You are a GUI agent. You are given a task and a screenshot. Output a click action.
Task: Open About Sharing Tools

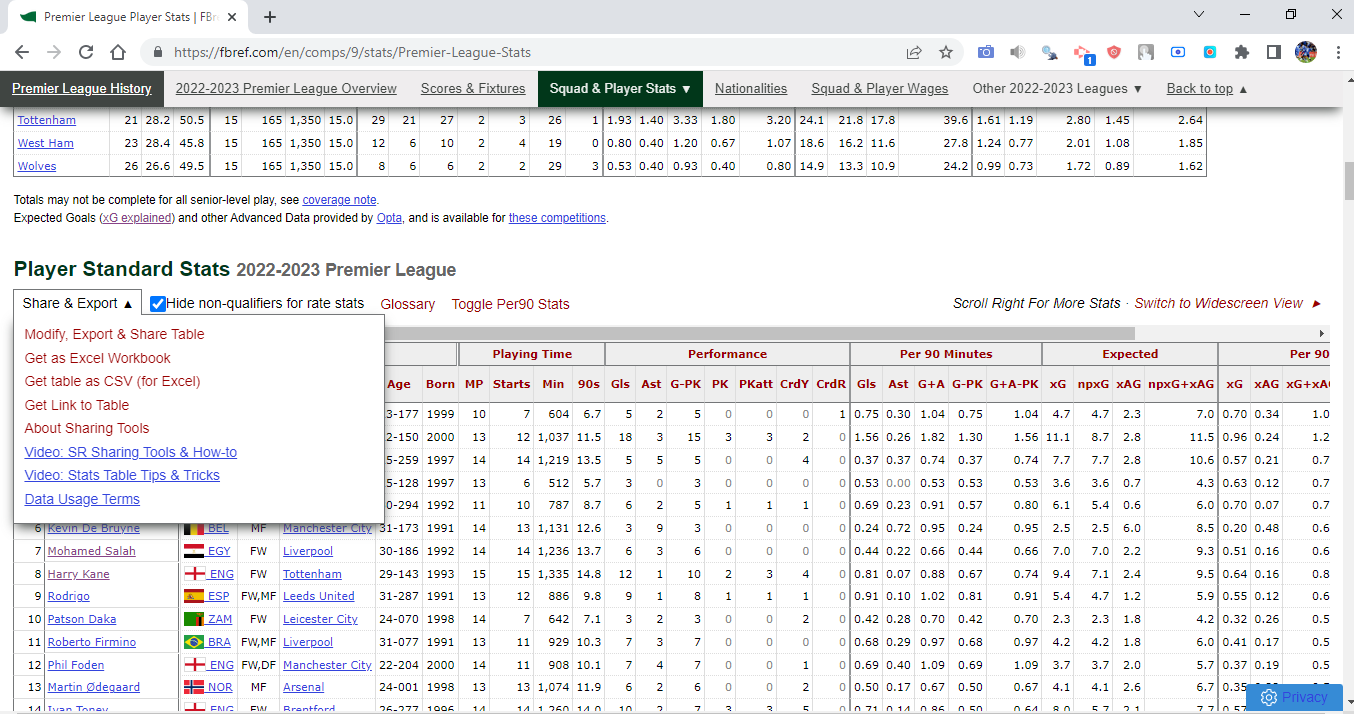coord(87,428)
